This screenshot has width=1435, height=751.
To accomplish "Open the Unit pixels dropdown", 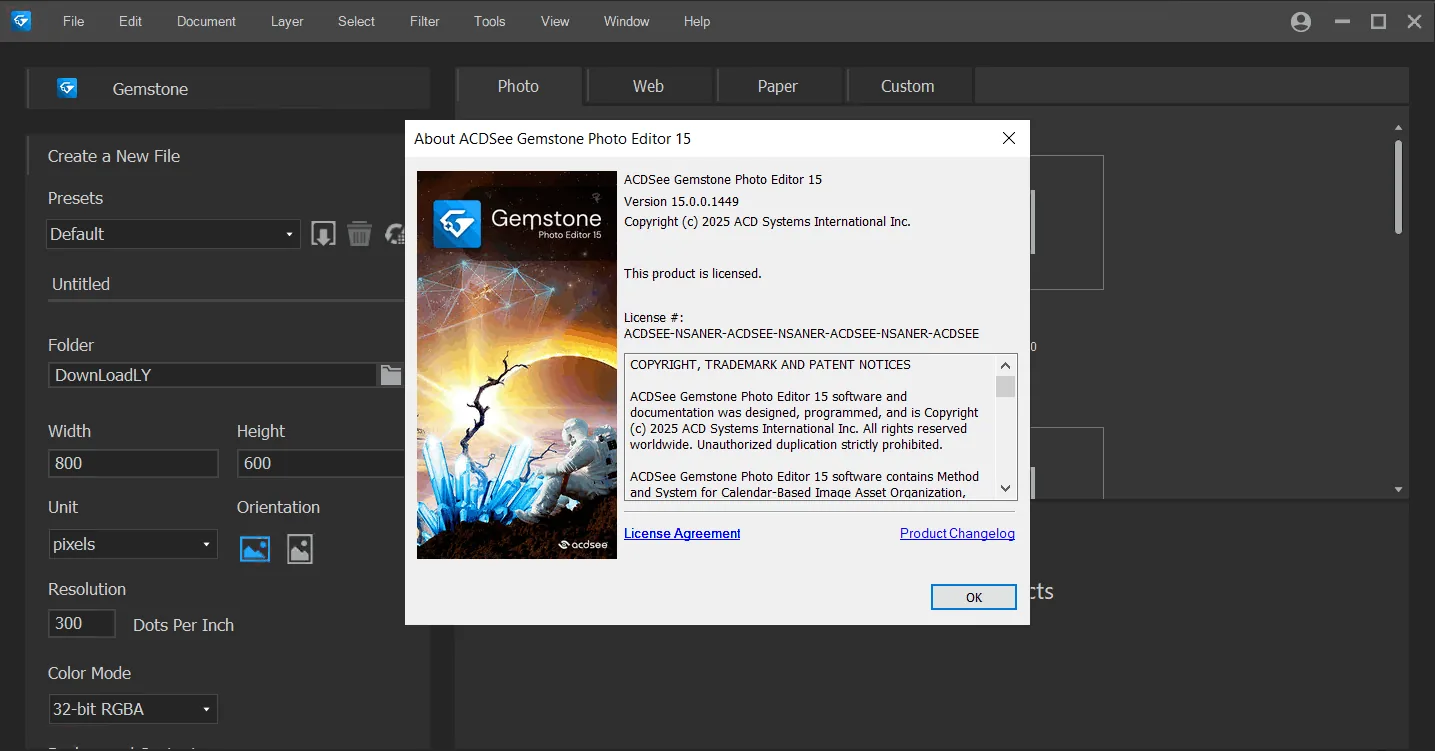I will click(x=133, y=544).
